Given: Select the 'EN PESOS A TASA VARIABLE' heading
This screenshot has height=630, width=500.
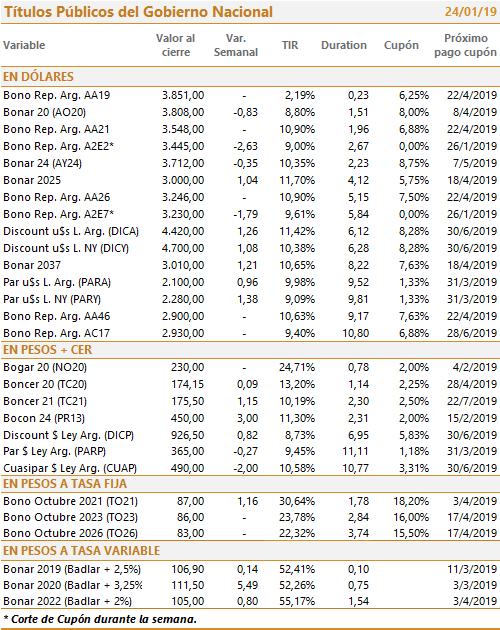Looking at the screenshot, I should pos(82,550).
